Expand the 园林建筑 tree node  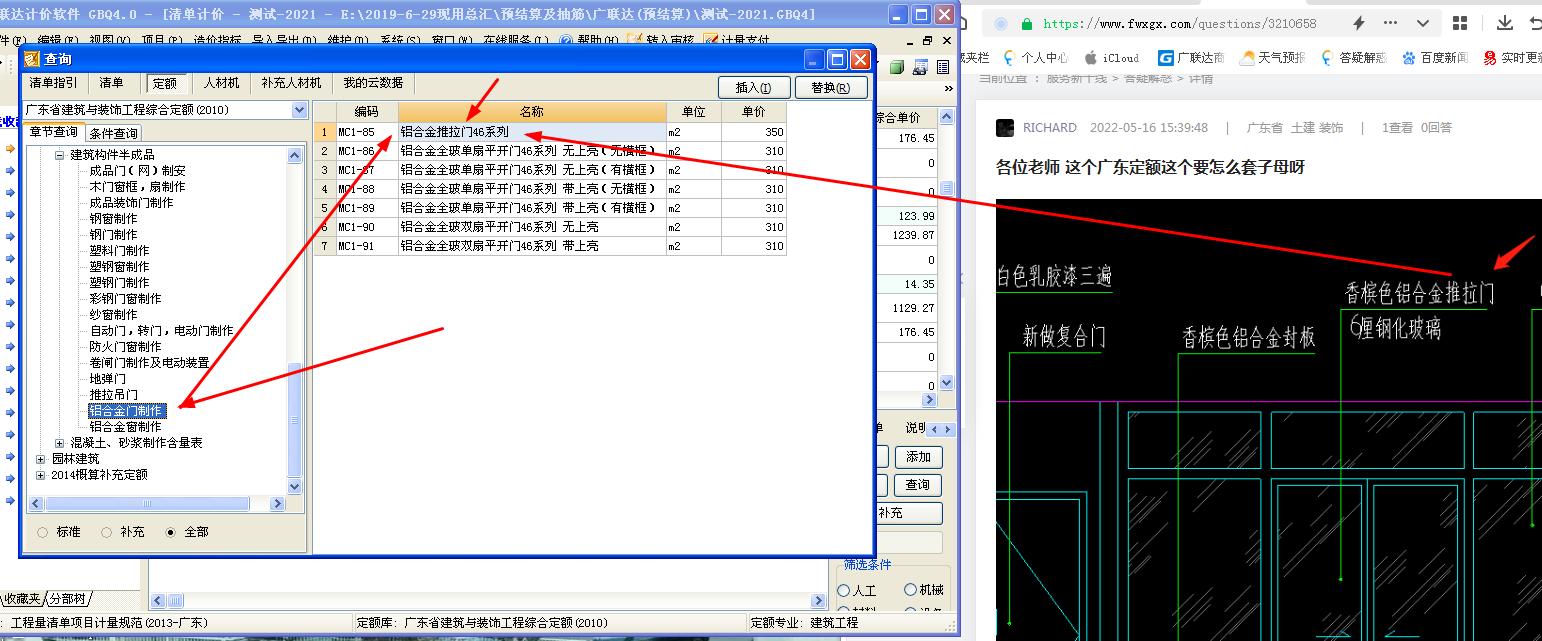tap(41, 459)
